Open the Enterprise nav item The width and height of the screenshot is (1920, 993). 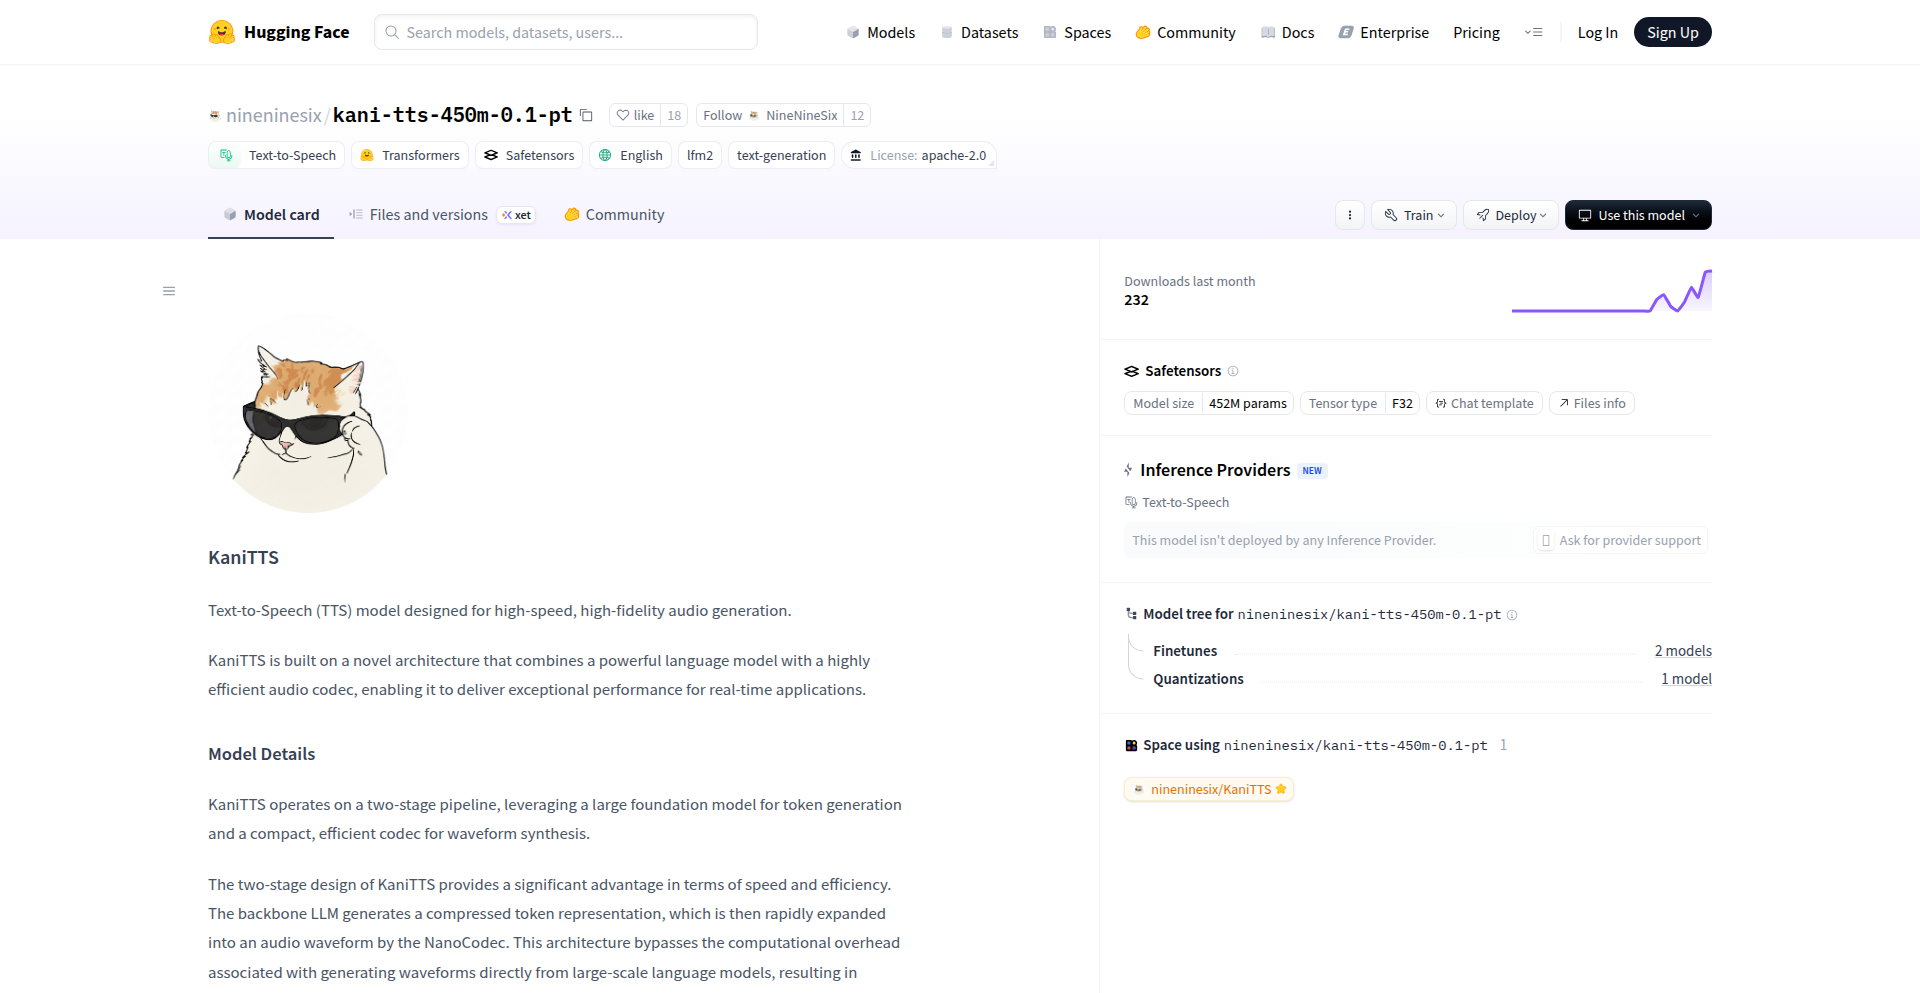tap(1384, 33)
